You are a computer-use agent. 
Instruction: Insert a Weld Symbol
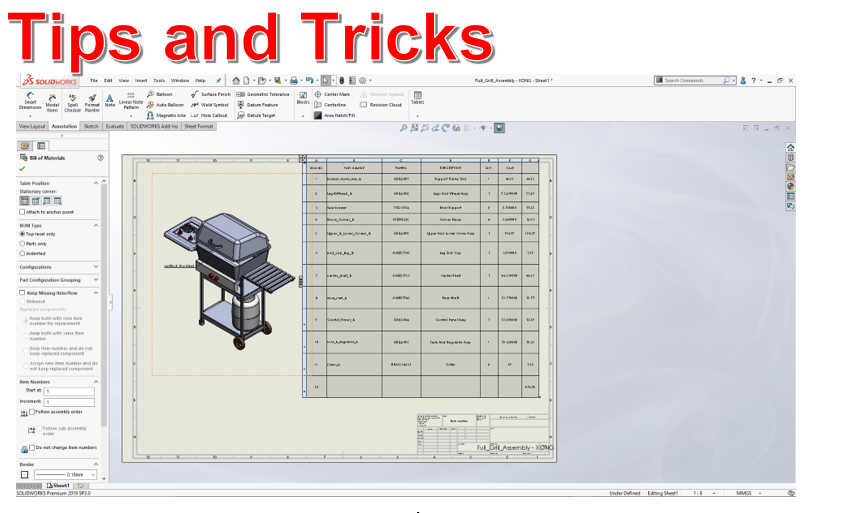[210, 105]
